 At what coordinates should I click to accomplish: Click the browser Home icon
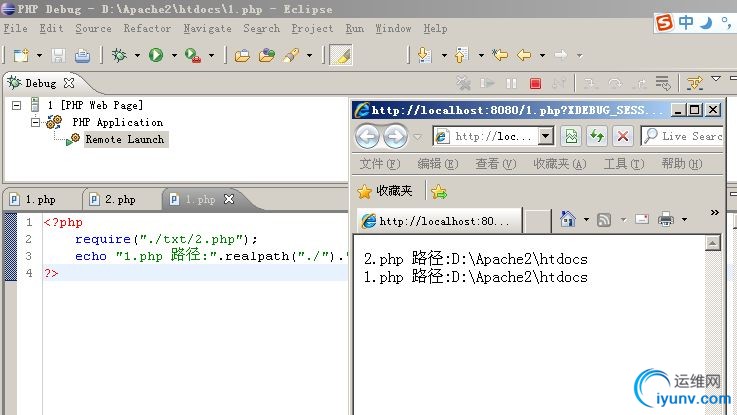pos(568,219)
